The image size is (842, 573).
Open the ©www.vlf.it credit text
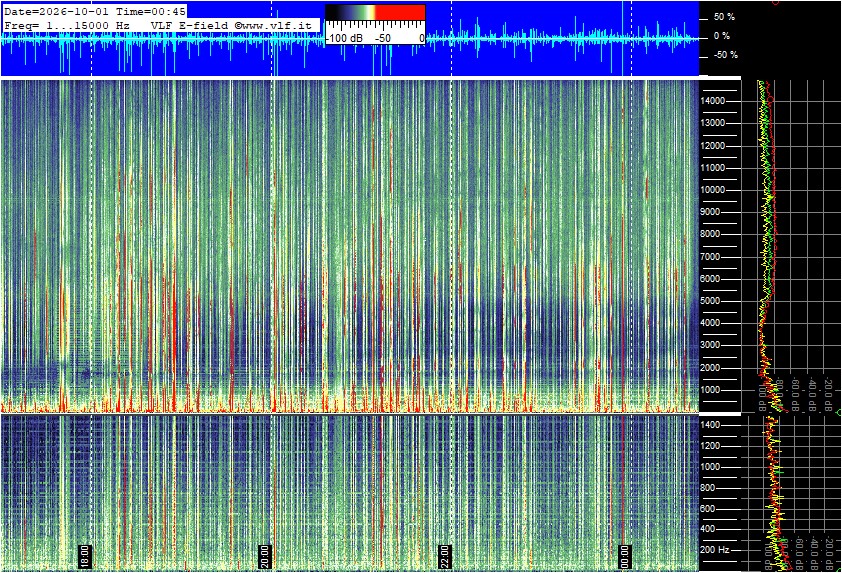pos(273,25)
